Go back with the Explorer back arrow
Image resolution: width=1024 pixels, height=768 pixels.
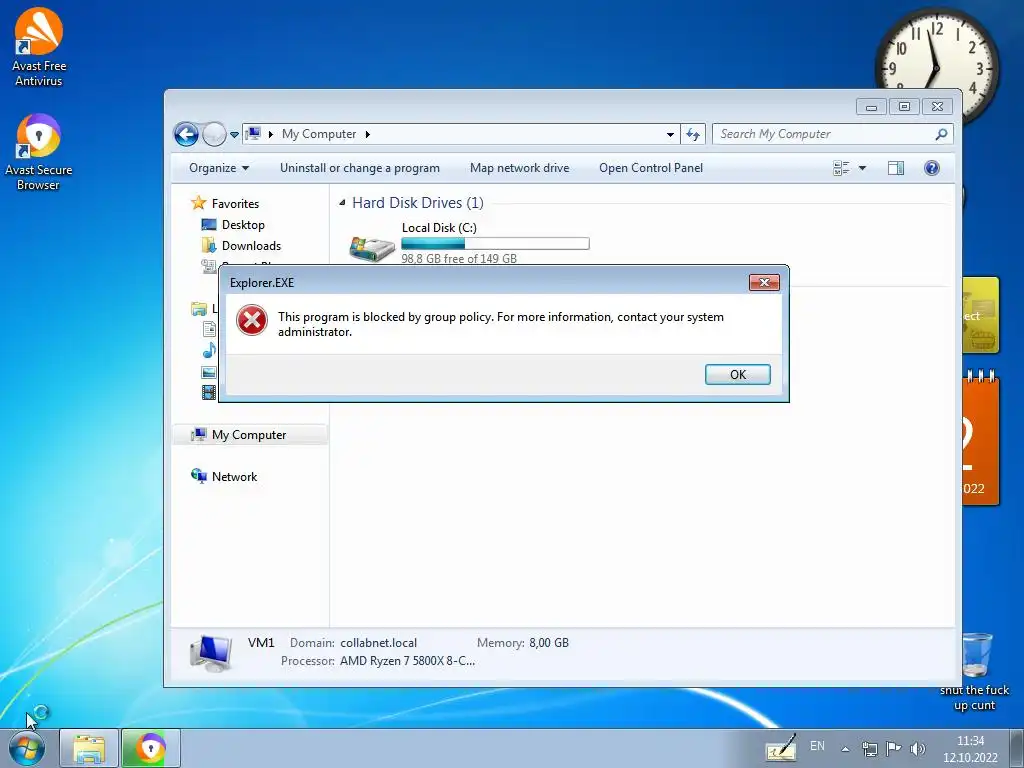[x=186, y=135]
